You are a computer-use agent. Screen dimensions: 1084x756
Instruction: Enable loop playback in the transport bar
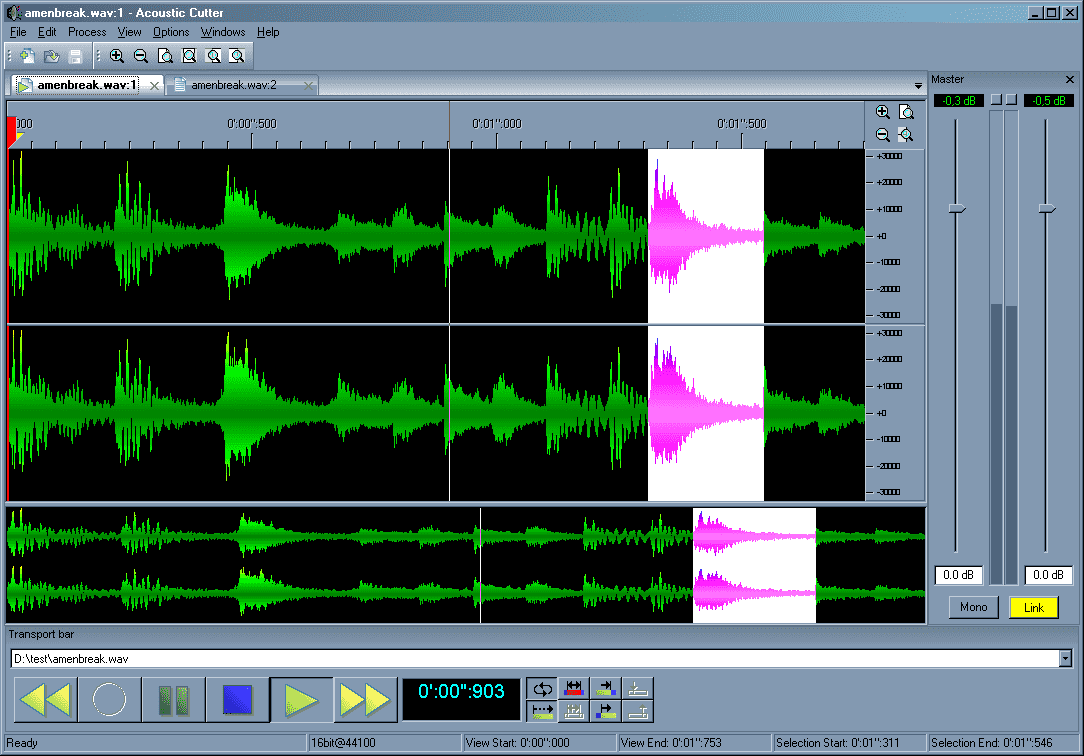point(541,688)
